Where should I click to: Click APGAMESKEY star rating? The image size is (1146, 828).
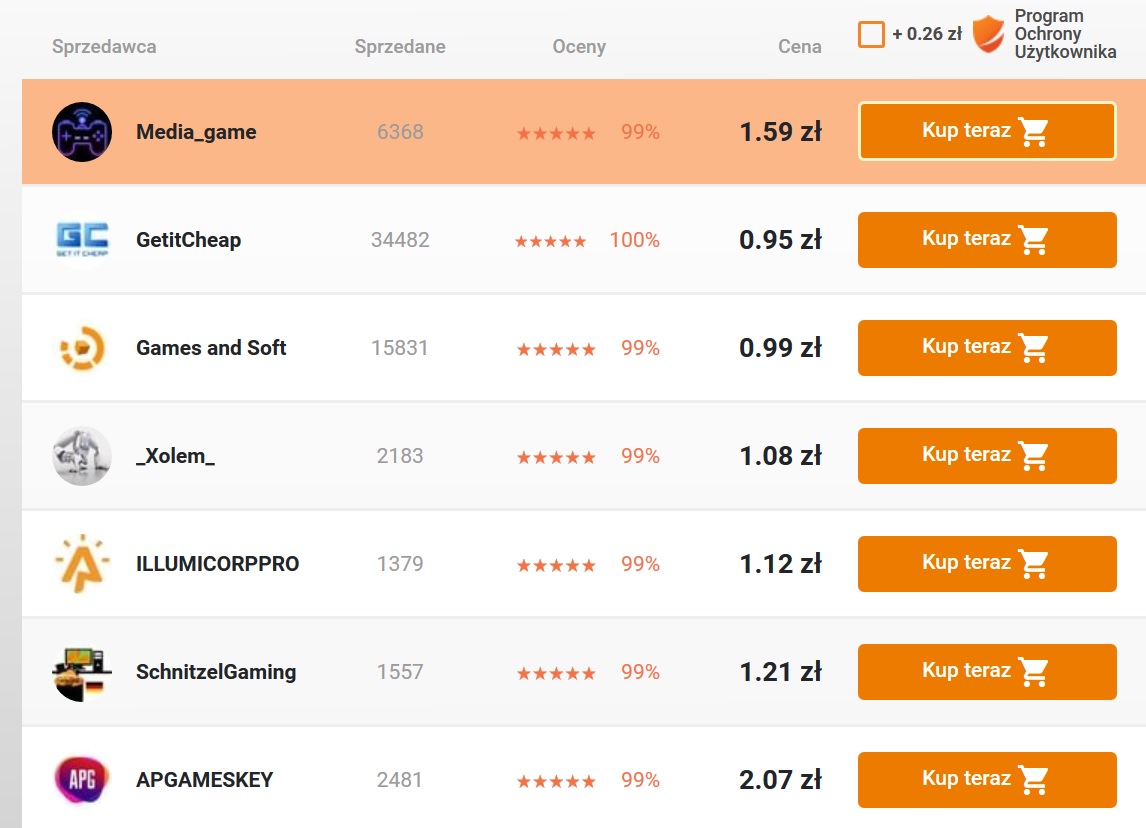tap(556, 781)
